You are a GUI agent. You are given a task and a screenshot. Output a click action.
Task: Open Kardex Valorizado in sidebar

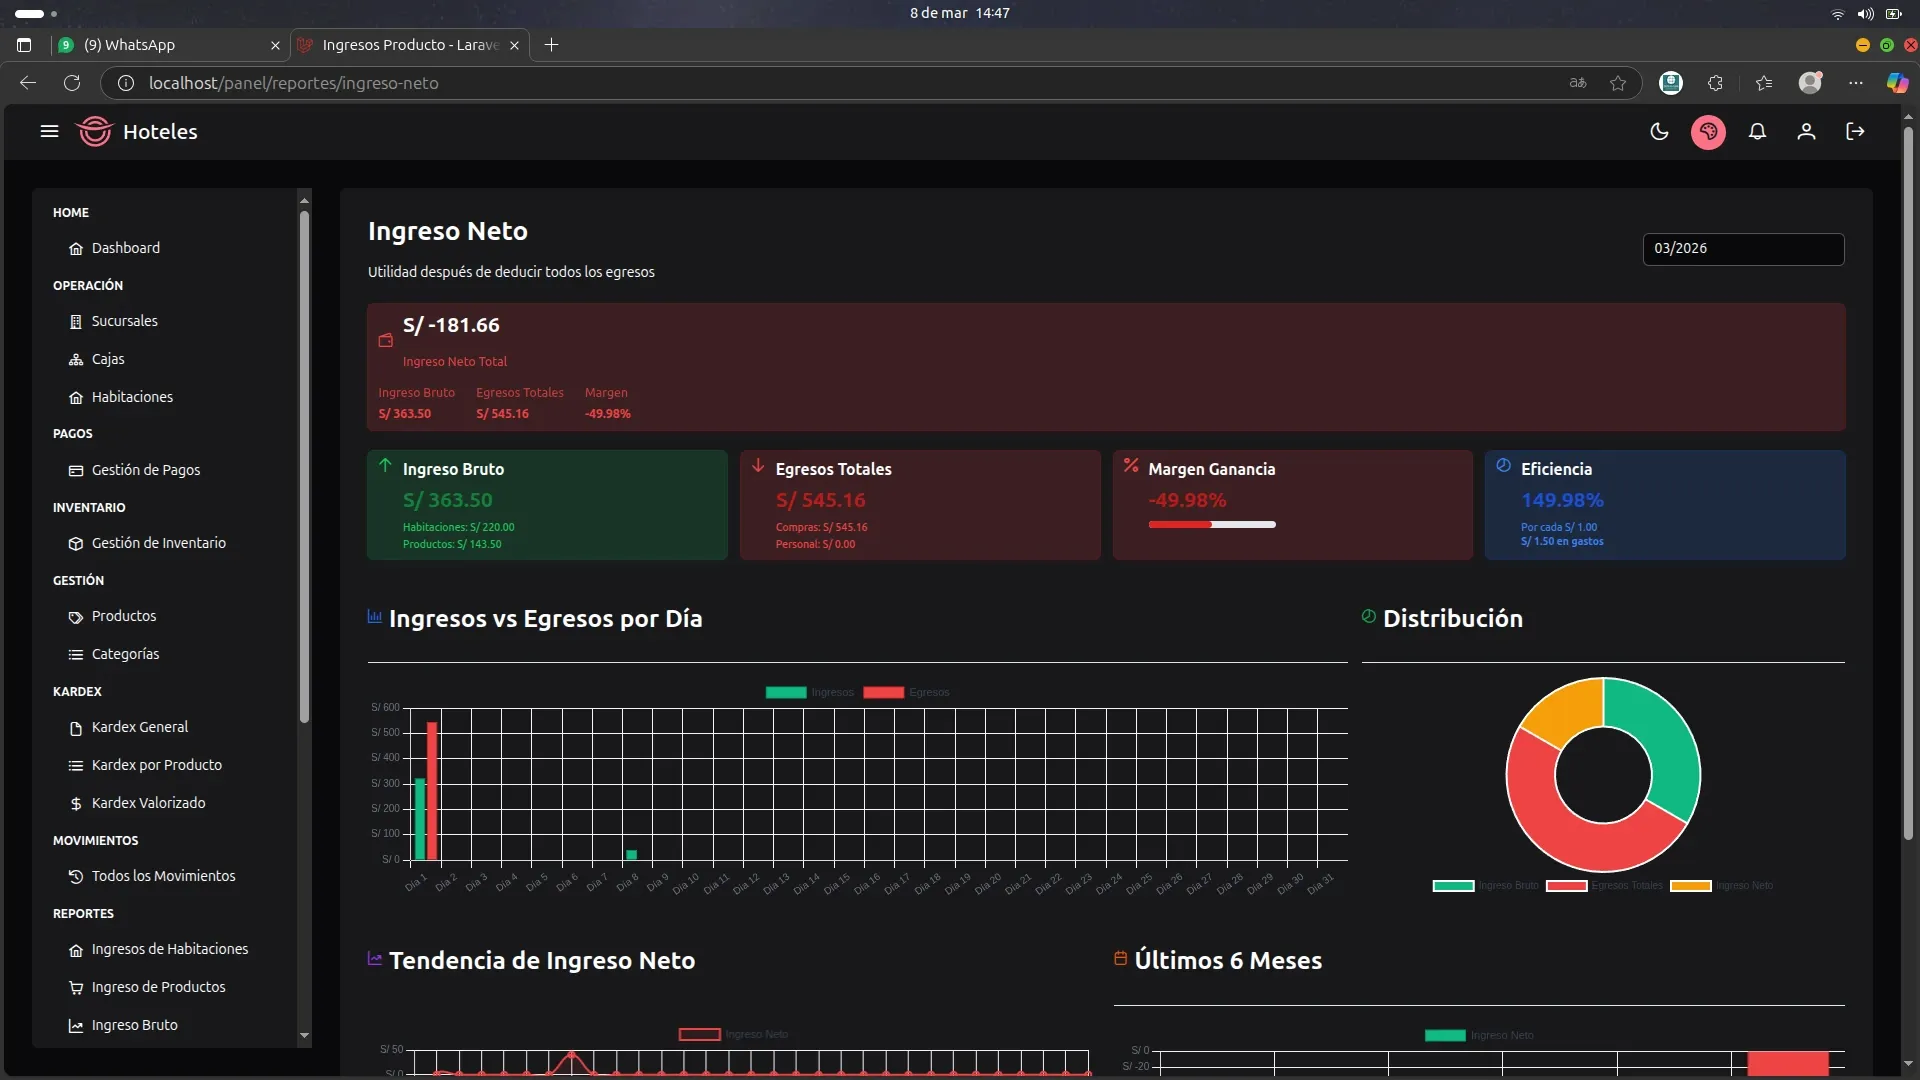point(148,803)
